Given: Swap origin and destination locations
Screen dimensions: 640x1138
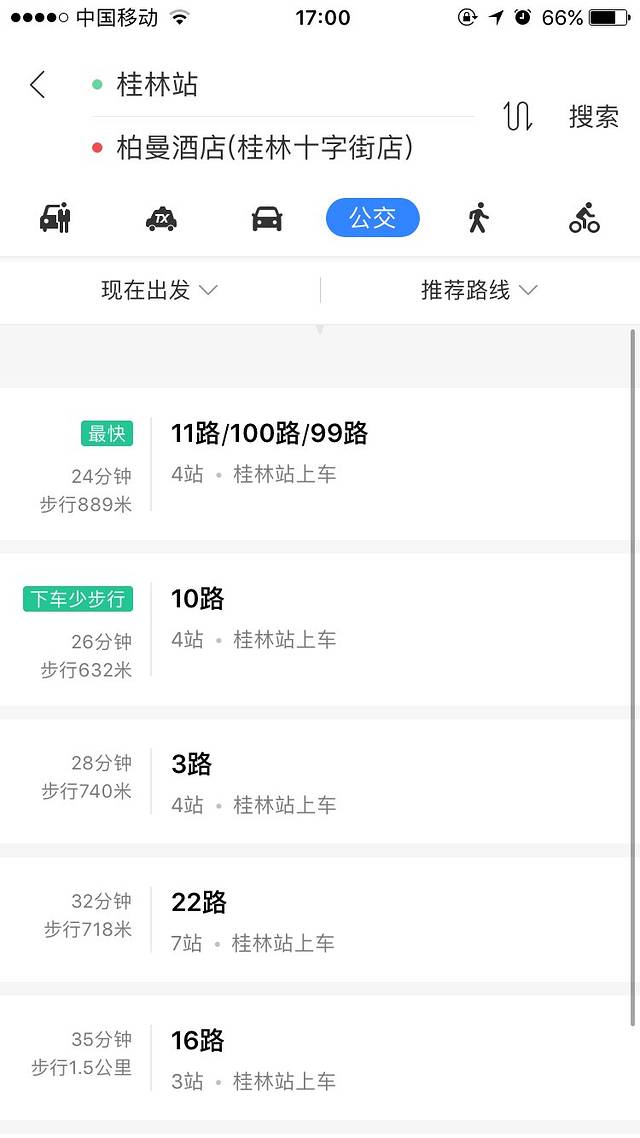Looking at the screenshot, I should click(x=518, y=117).
